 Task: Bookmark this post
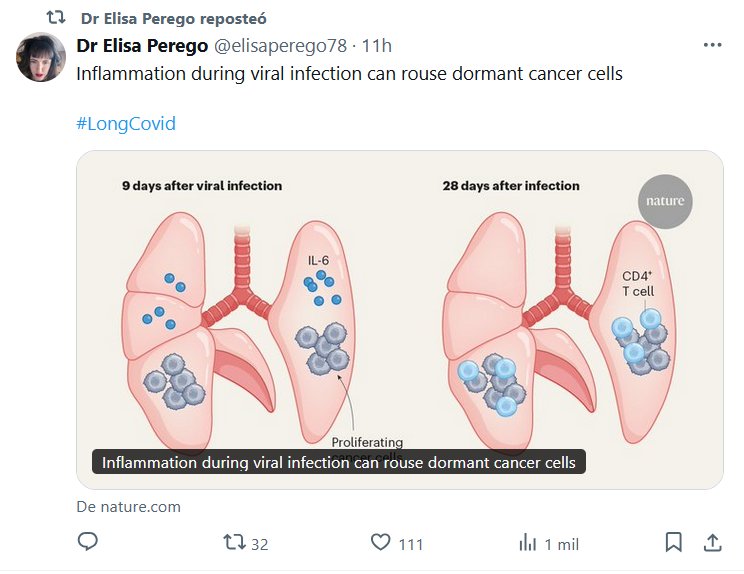674,542
